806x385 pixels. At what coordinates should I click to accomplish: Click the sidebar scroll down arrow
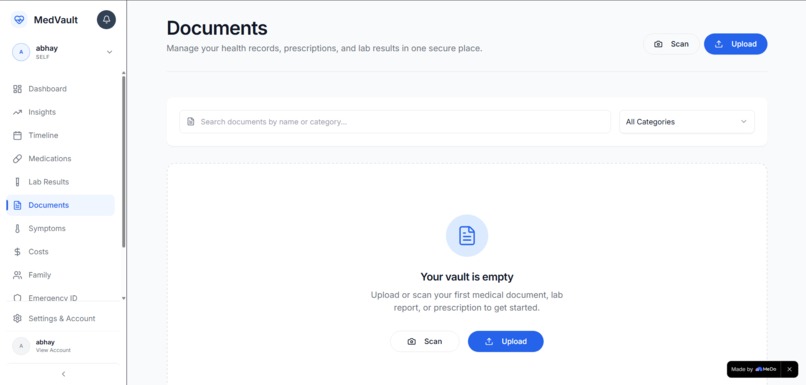pyautogui.click(x=123, y=298)
